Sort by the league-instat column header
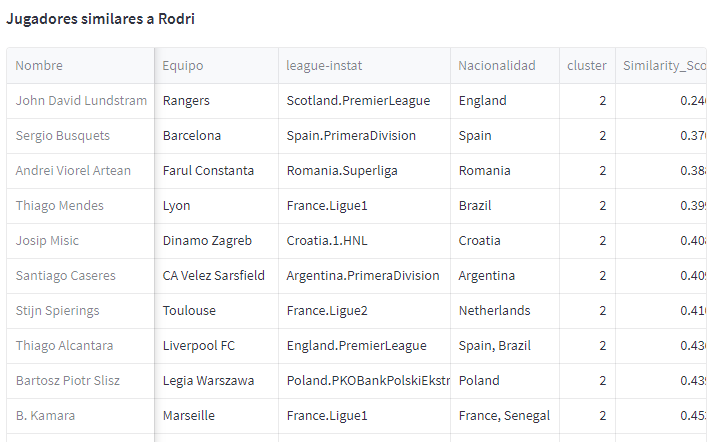711x442 pixels. 364,66
